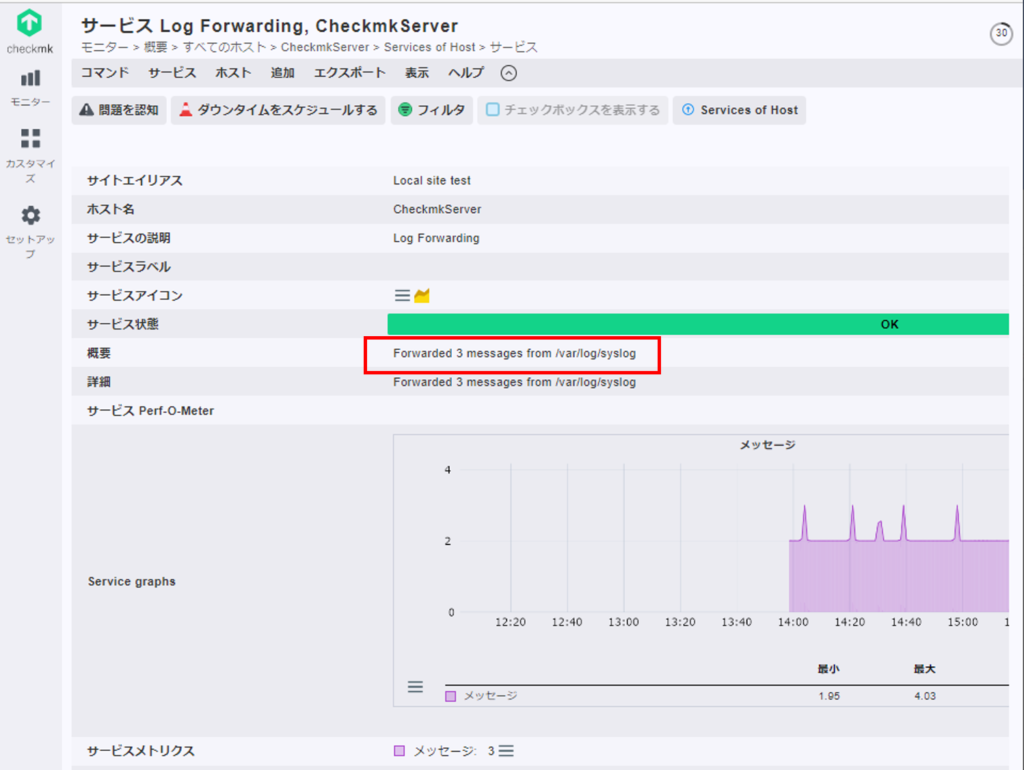Click the Local site test value

[432, 180]
